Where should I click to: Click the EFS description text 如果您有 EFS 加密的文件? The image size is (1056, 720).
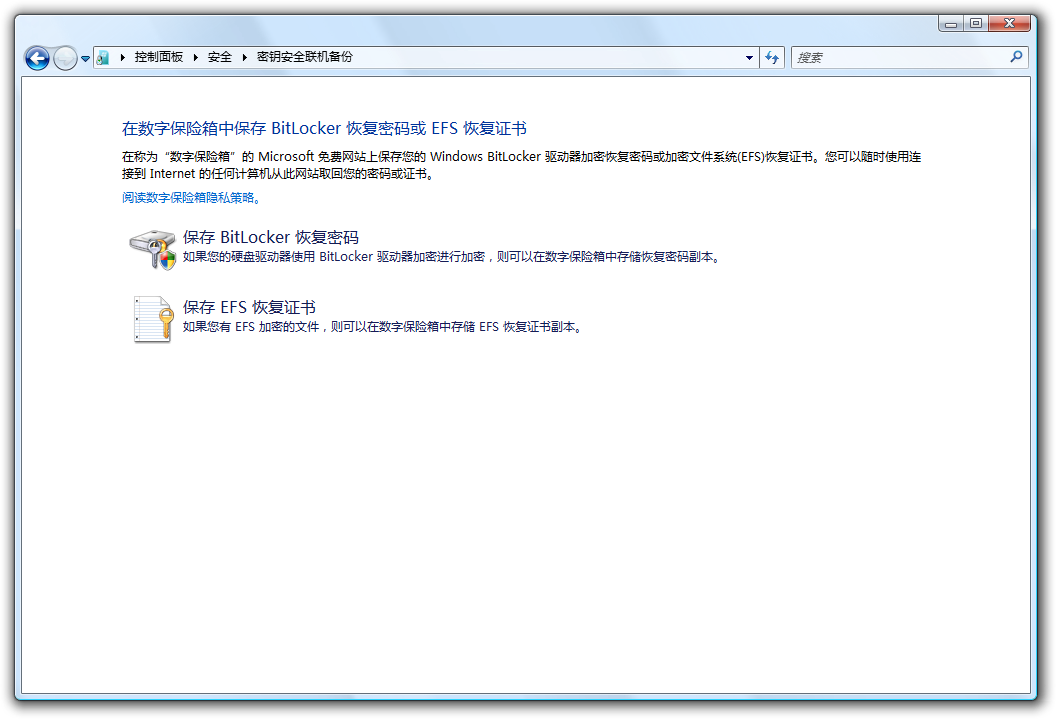point(383,327)
